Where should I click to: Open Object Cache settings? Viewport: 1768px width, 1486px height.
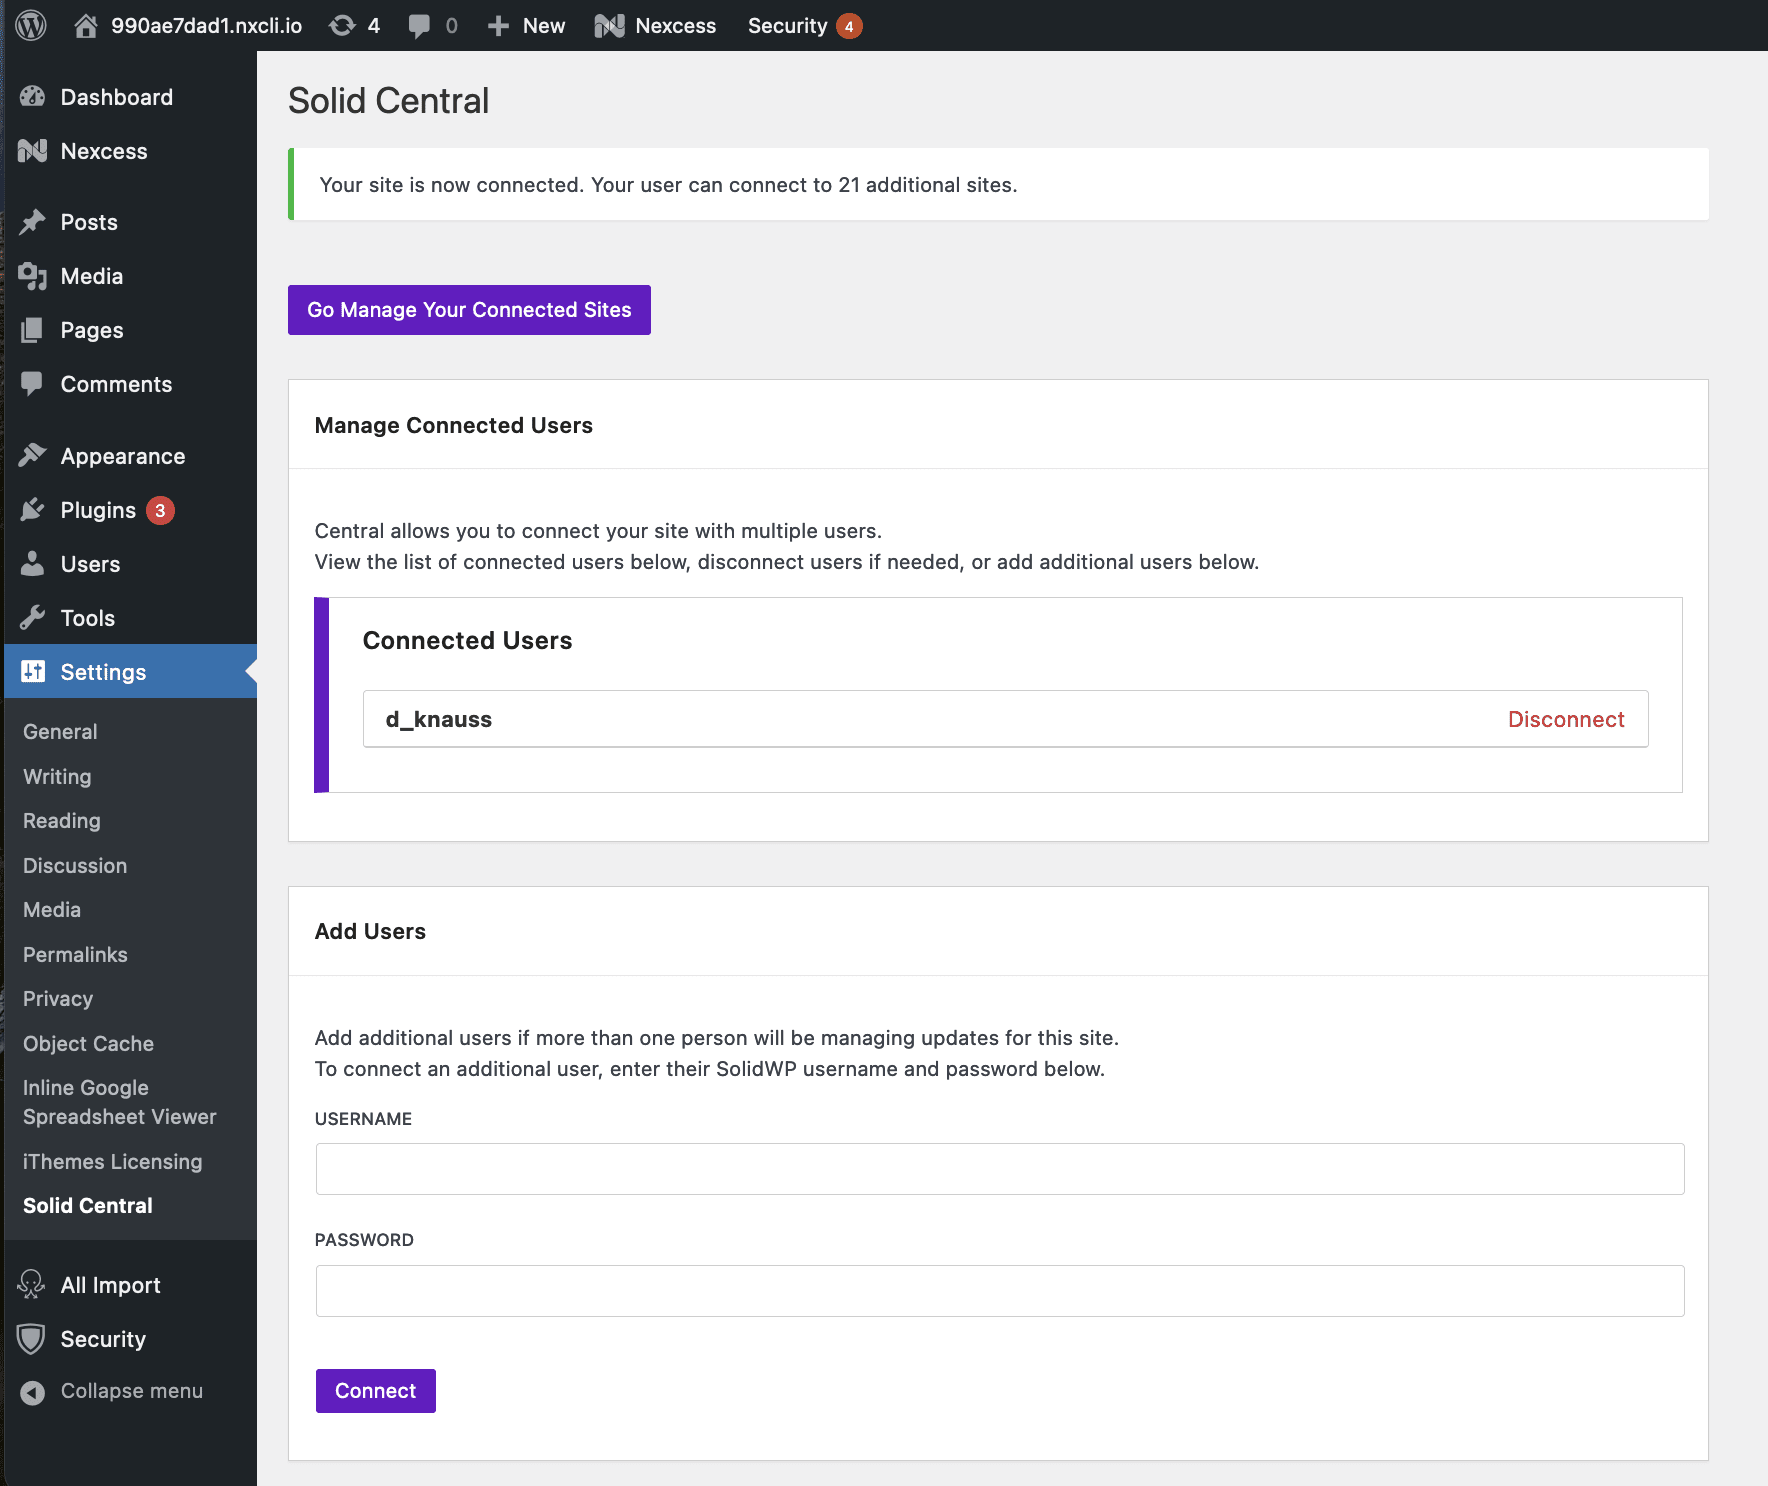click(88, 1043)
